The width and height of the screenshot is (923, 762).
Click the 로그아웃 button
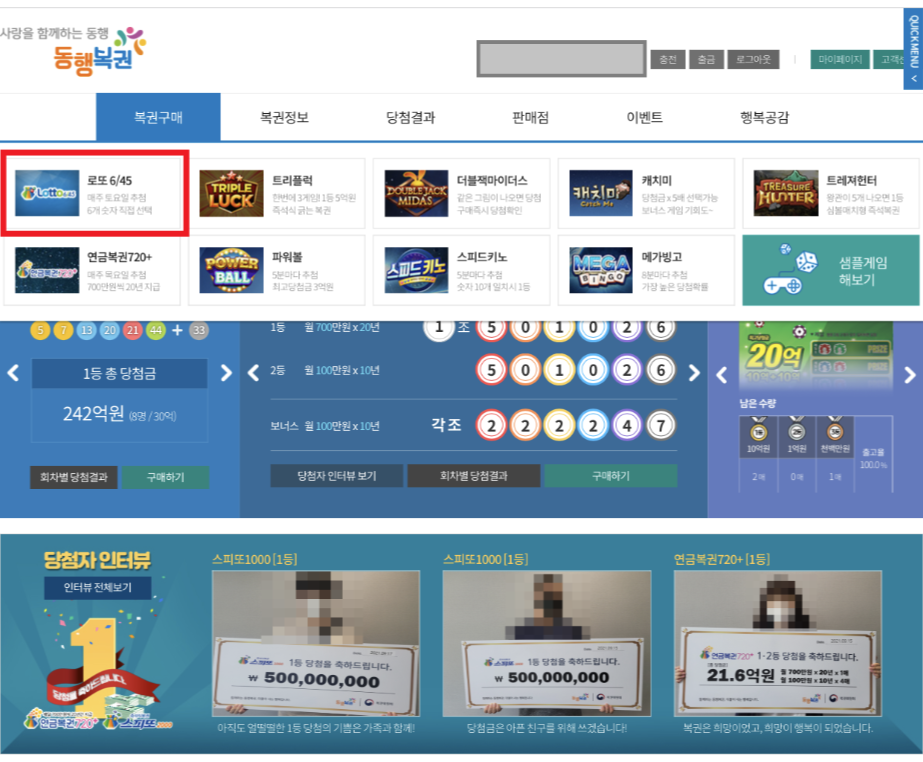pos(753,59)
